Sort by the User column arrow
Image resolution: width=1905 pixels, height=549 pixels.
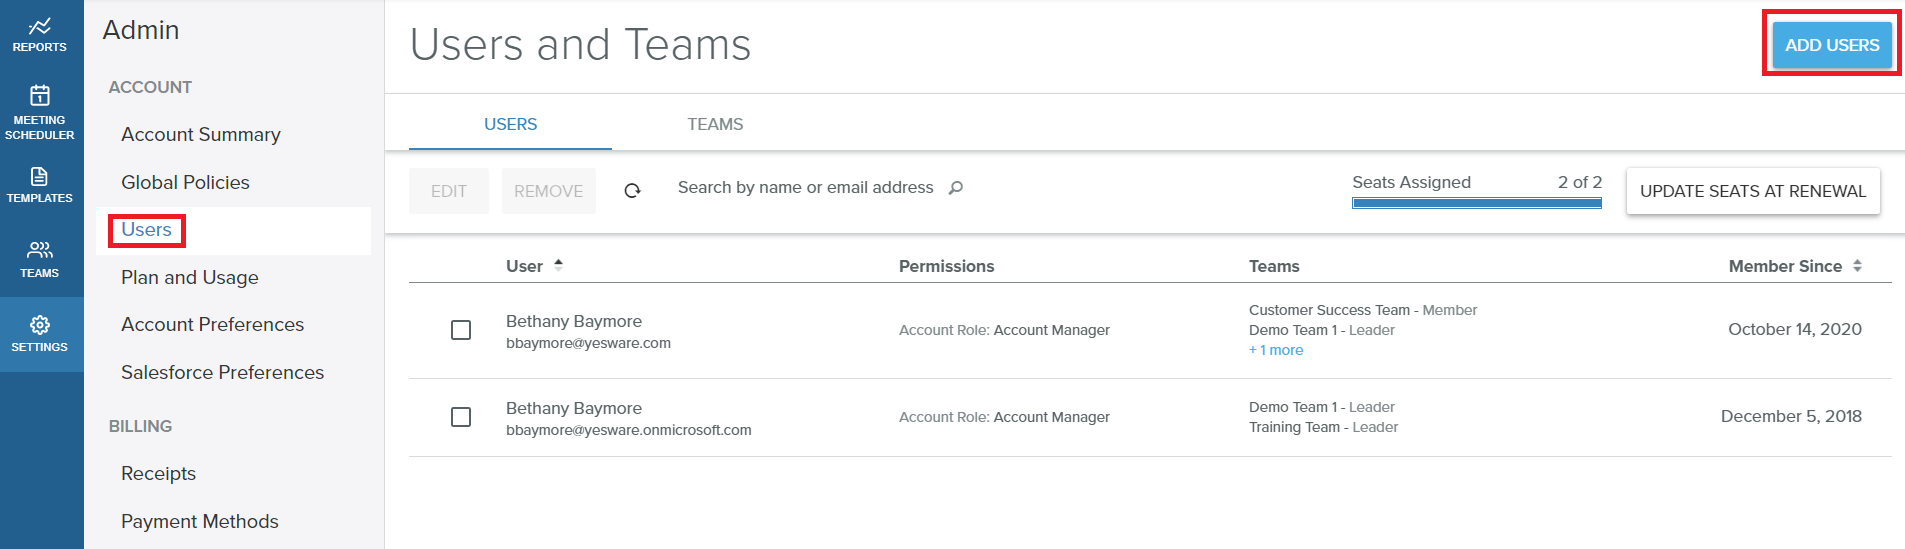[559, 265]
